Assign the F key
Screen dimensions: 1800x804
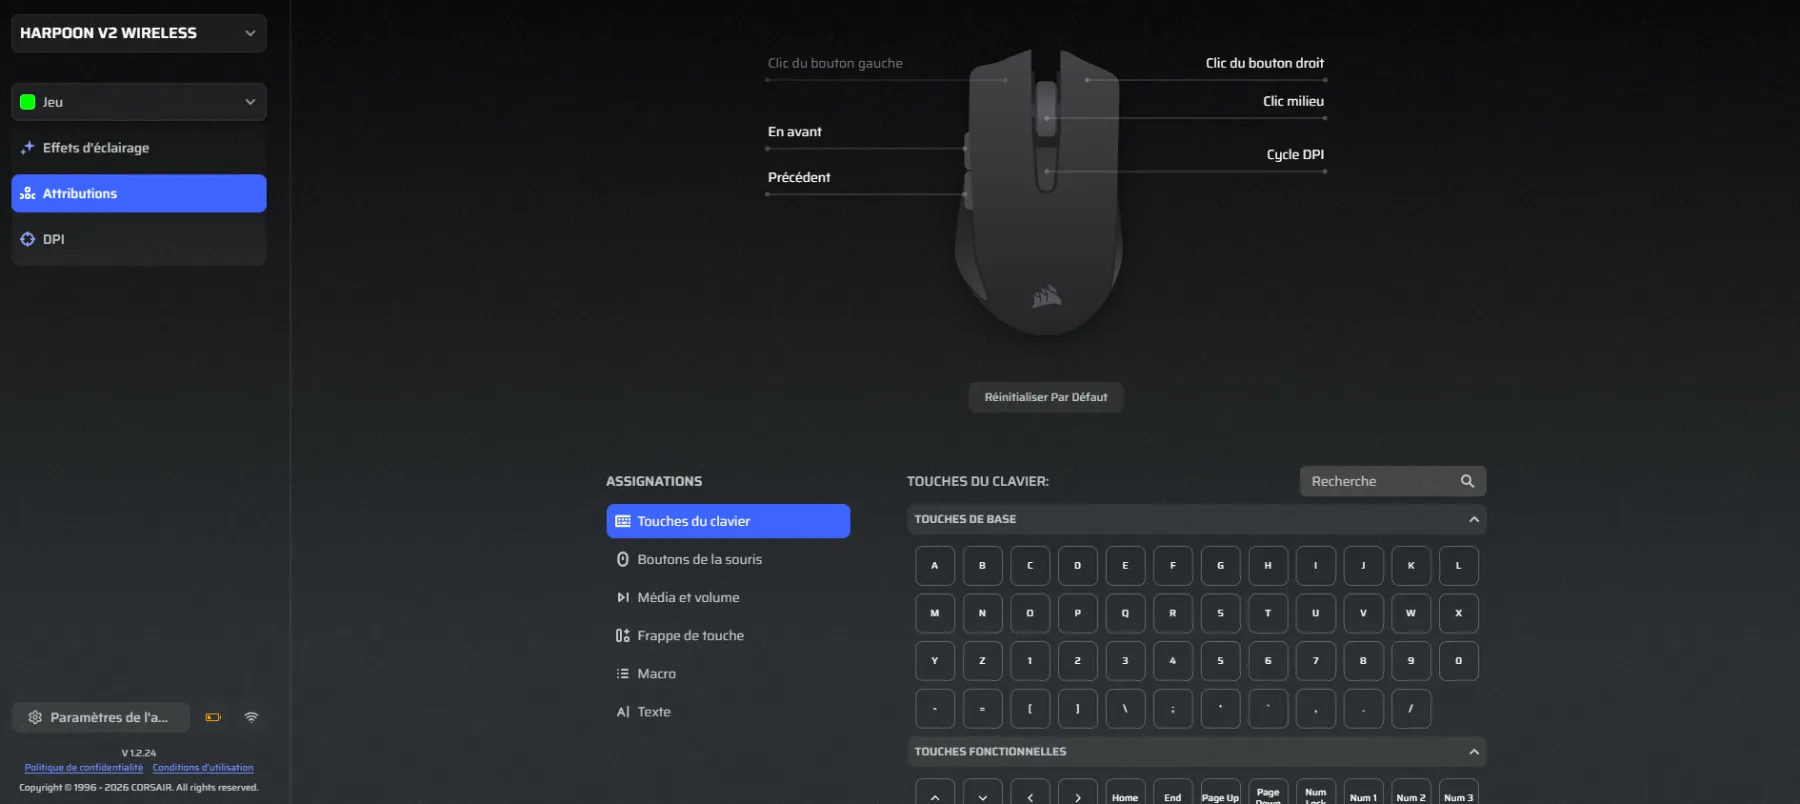click(1173, 566)
